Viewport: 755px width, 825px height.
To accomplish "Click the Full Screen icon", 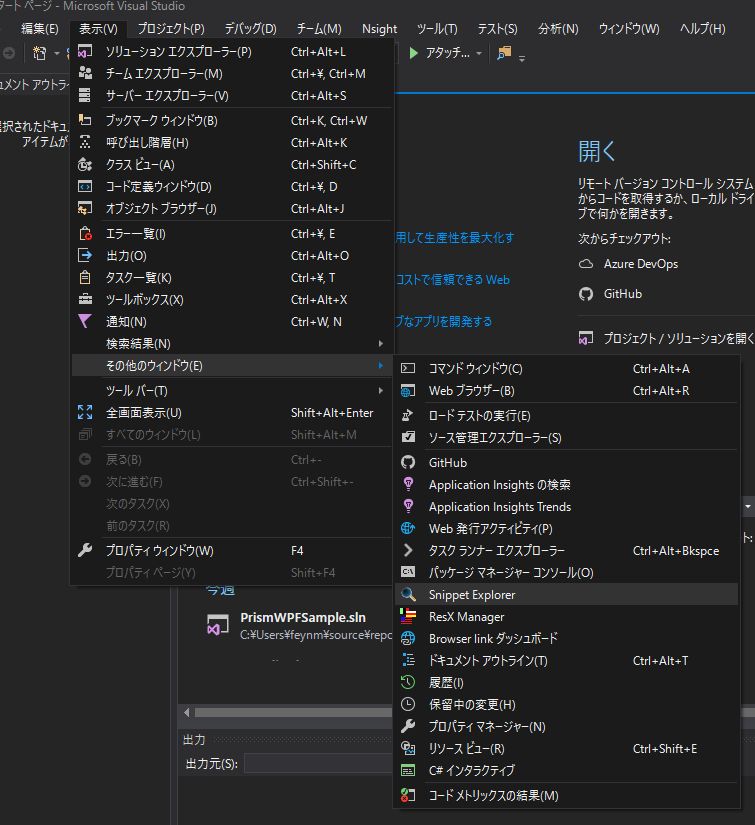I will (x=85, y=412).
